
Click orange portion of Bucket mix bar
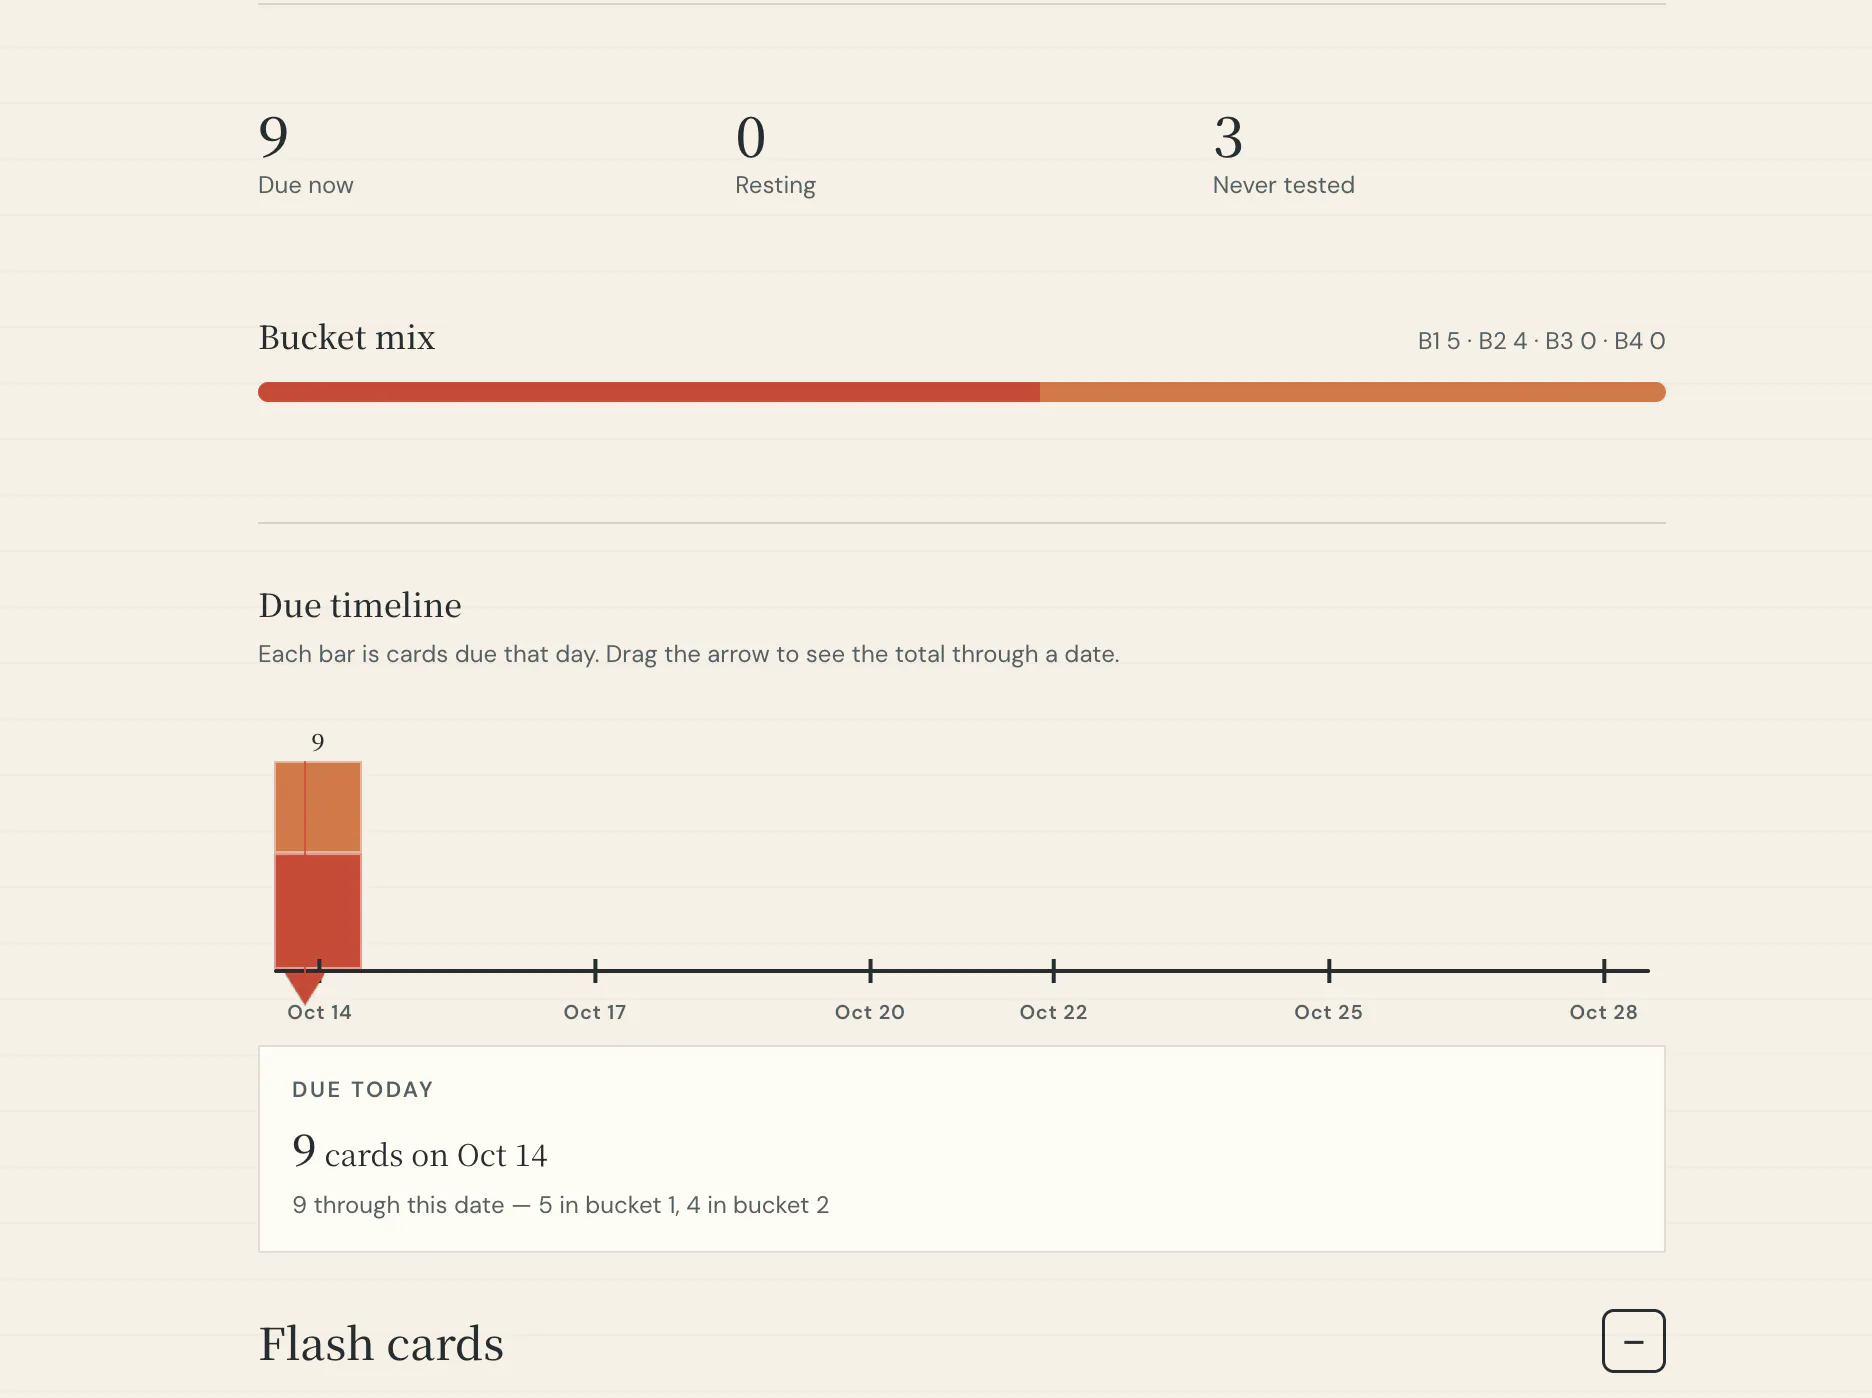(1353, 392)
